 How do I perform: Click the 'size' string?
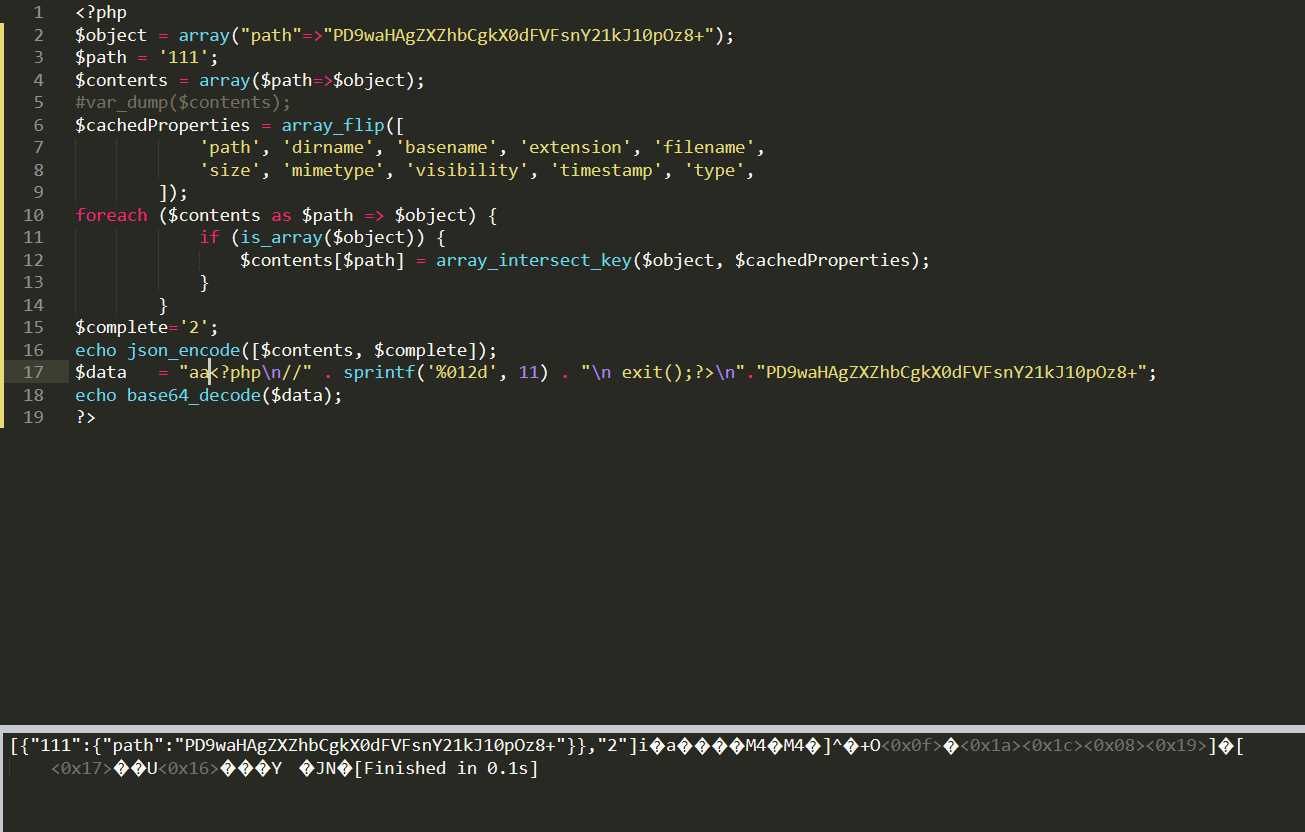230,170
